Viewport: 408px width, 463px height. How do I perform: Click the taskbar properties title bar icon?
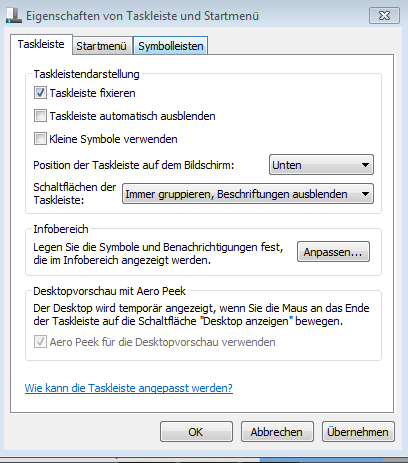[14, 16]
